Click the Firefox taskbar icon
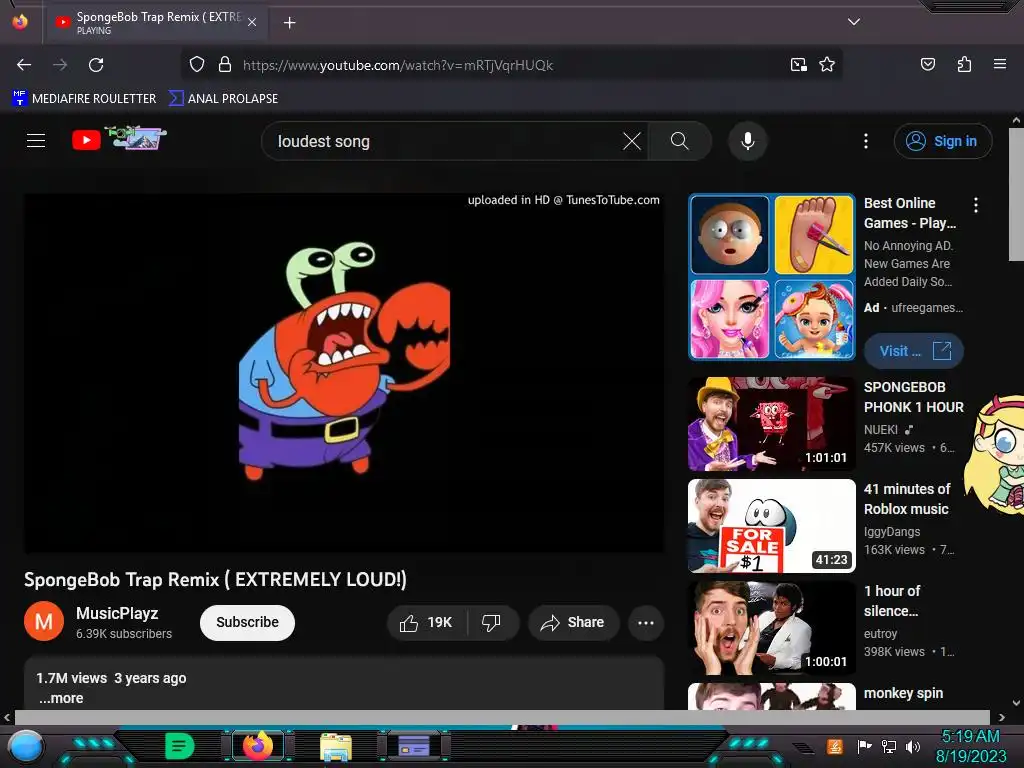Viewport: 1024px width, 768px height. tap(258, 746)
